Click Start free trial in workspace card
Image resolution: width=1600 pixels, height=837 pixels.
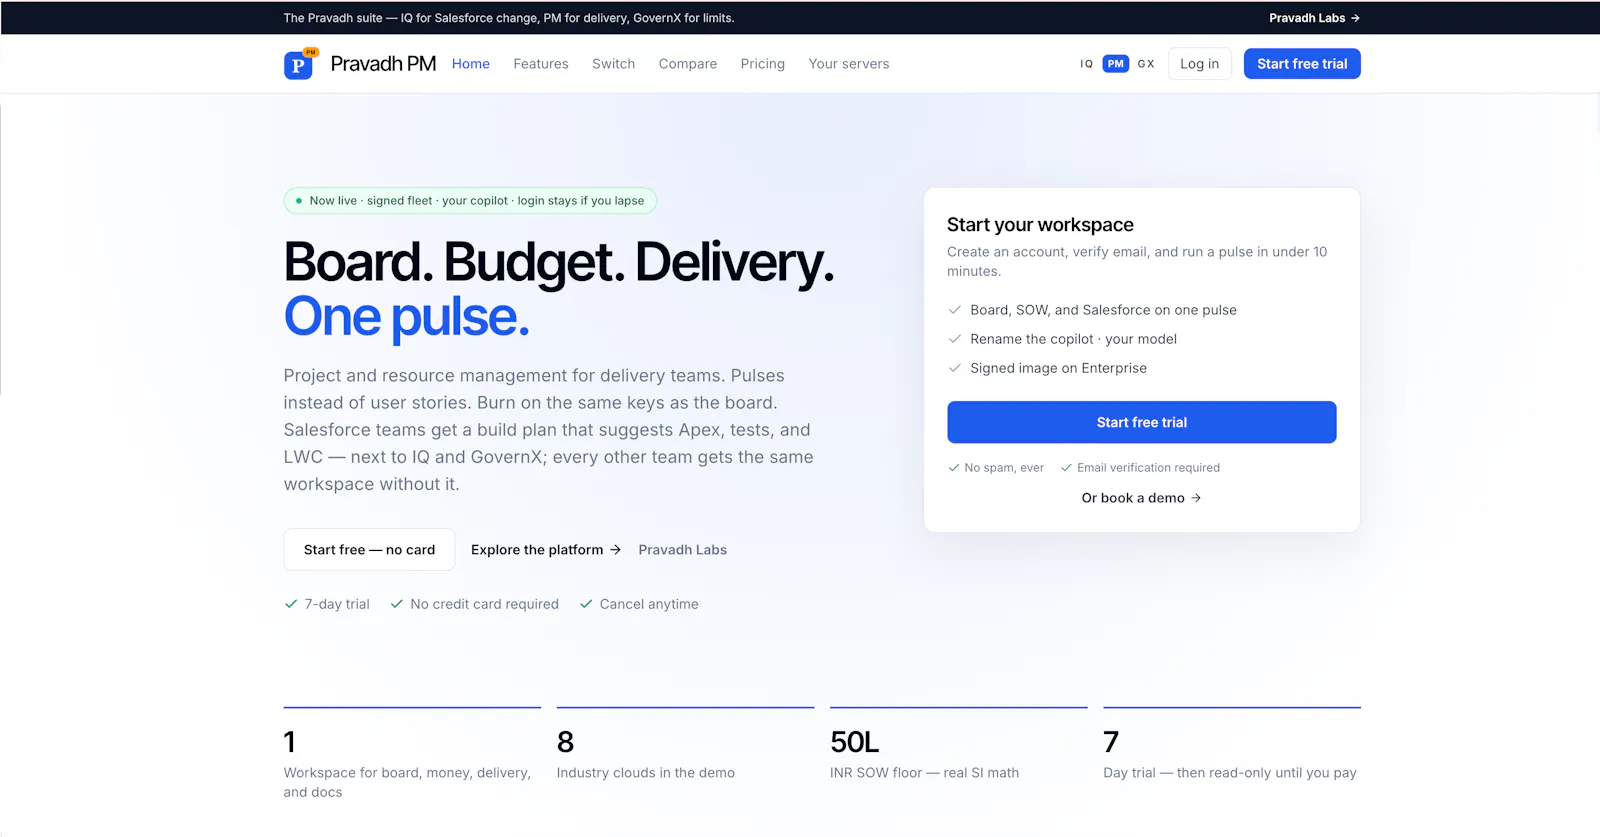coord(1142,422)
